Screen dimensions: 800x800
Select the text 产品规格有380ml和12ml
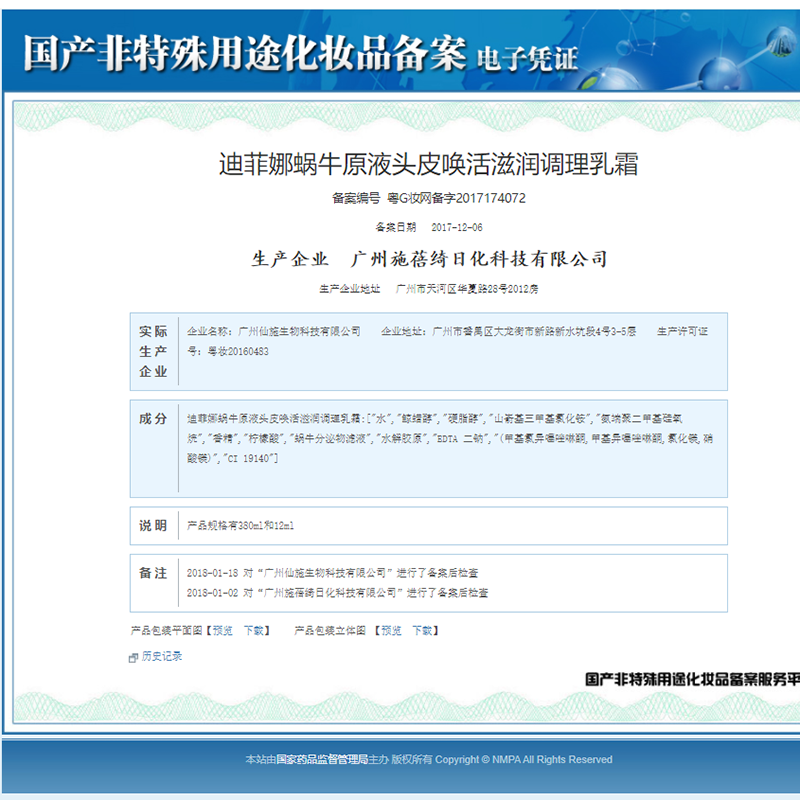(x=240, y=526)
